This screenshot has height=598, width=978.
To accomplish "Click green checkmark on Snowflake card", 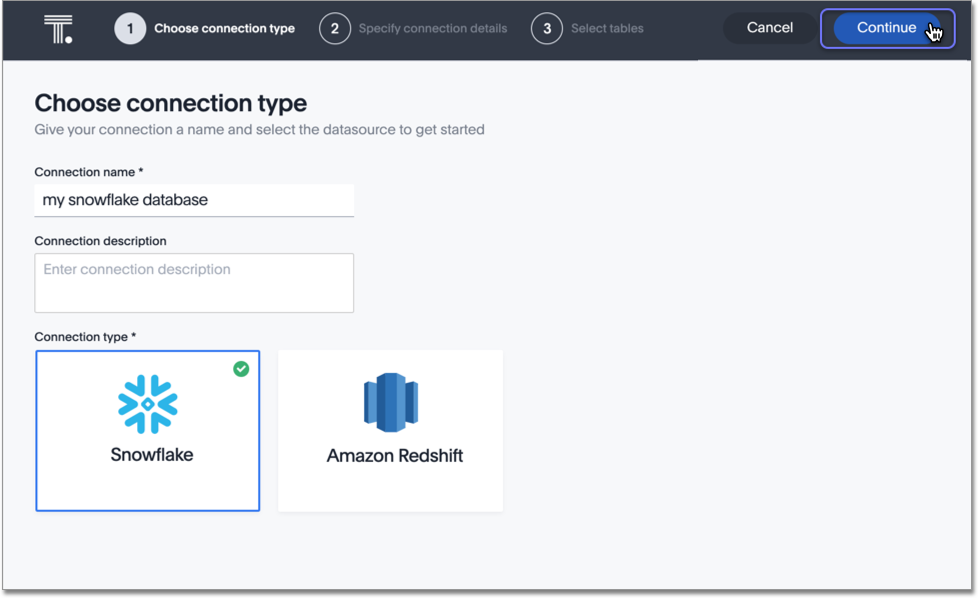I will [241, 369].
